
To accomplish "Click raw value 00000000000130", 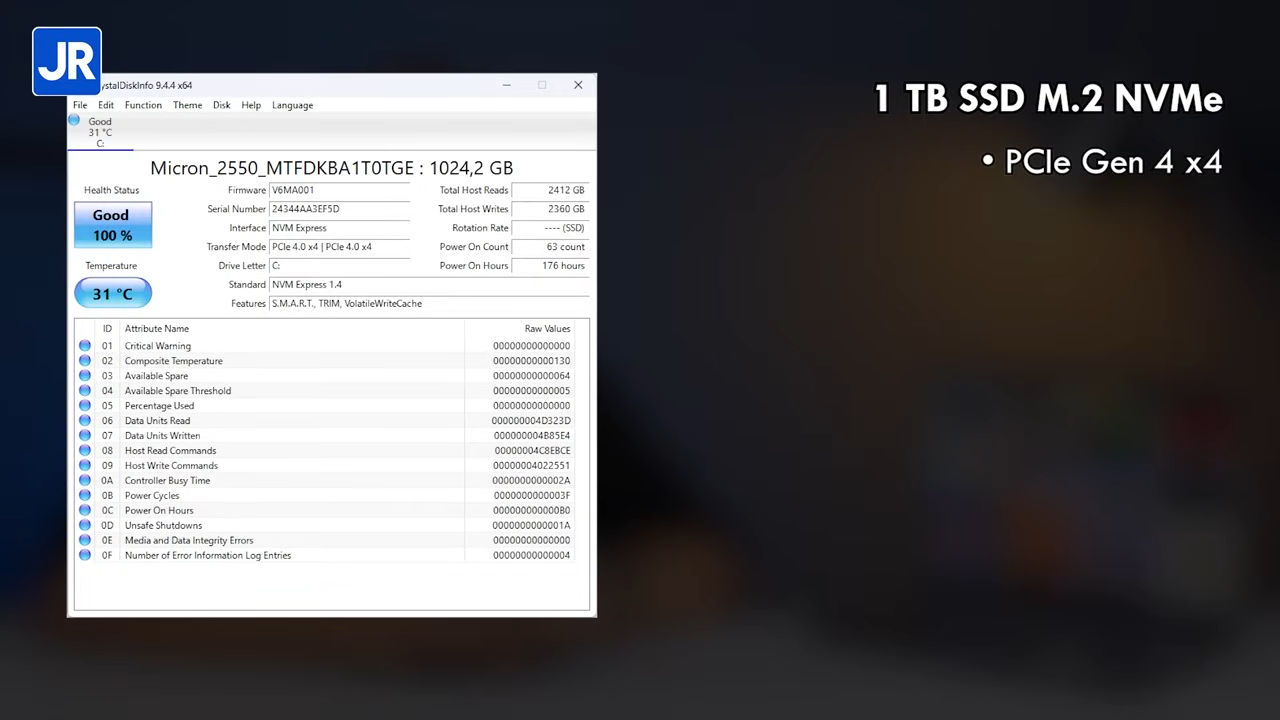I will pyautogui.click(x=532, y=361).
